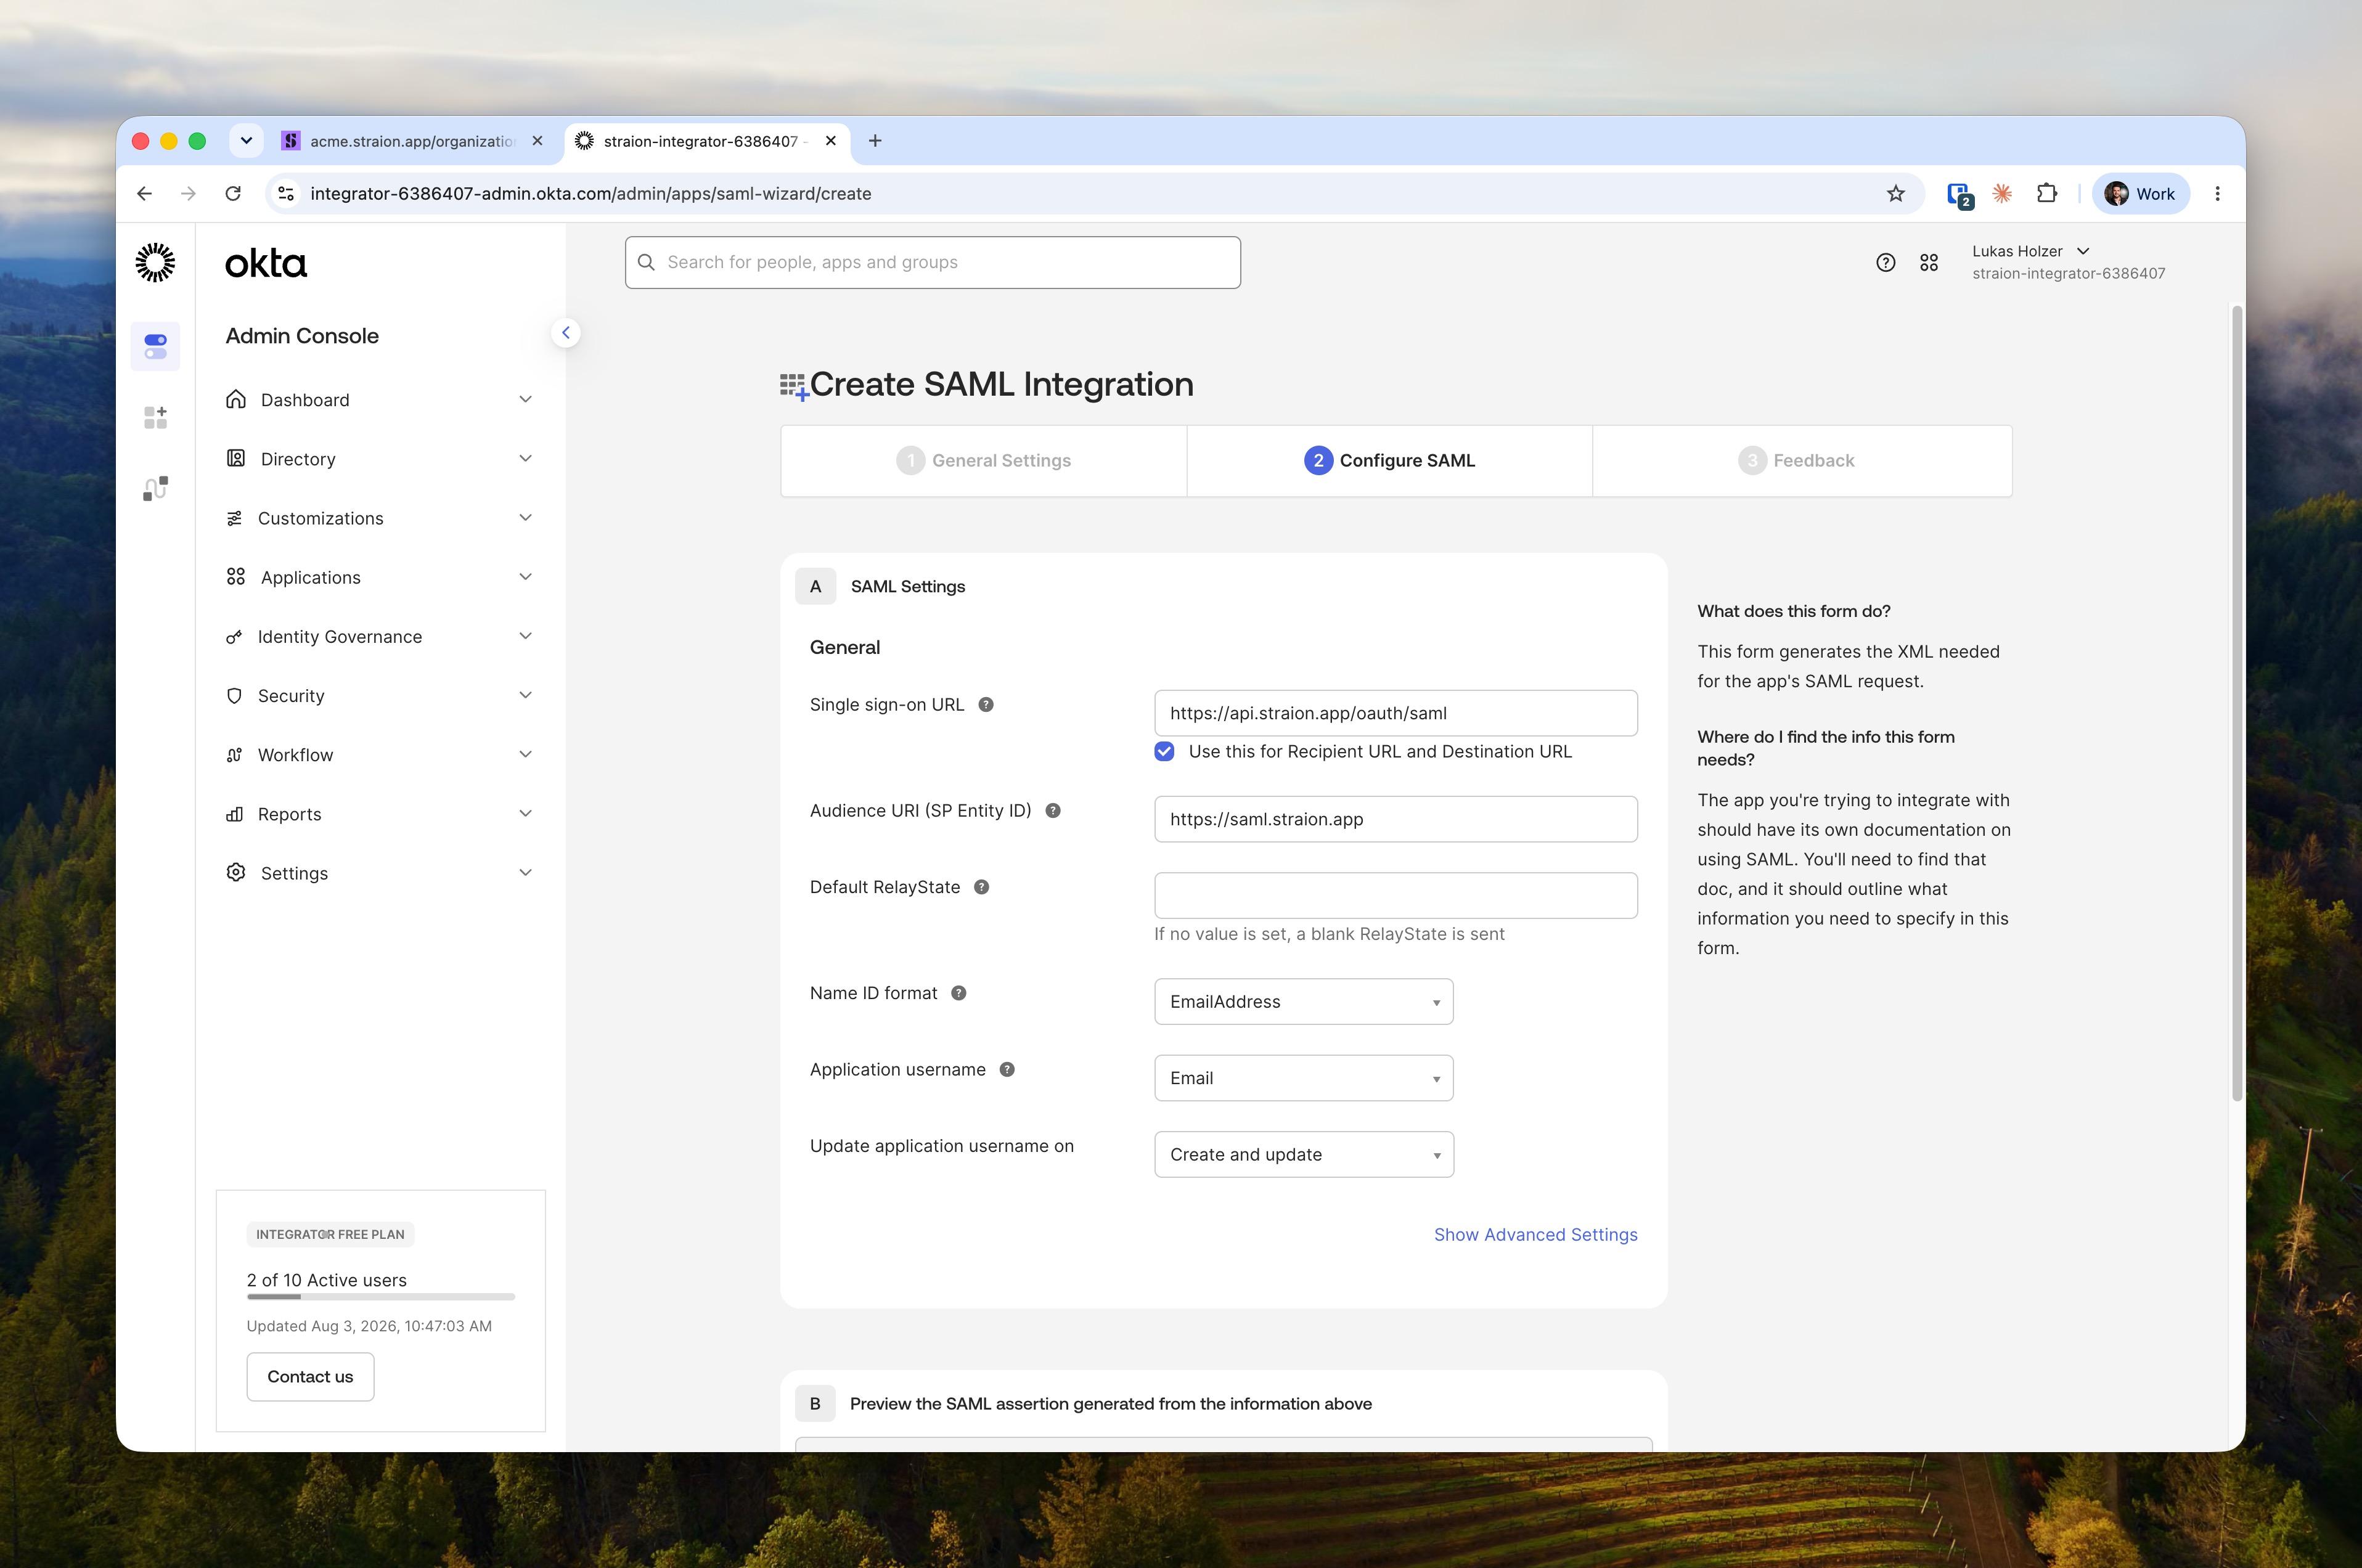Image resolution: width=2362 pixels, height=1568 pixels.
Task: Open the Name ID format dropdown
Action: pos(1304,1002)
